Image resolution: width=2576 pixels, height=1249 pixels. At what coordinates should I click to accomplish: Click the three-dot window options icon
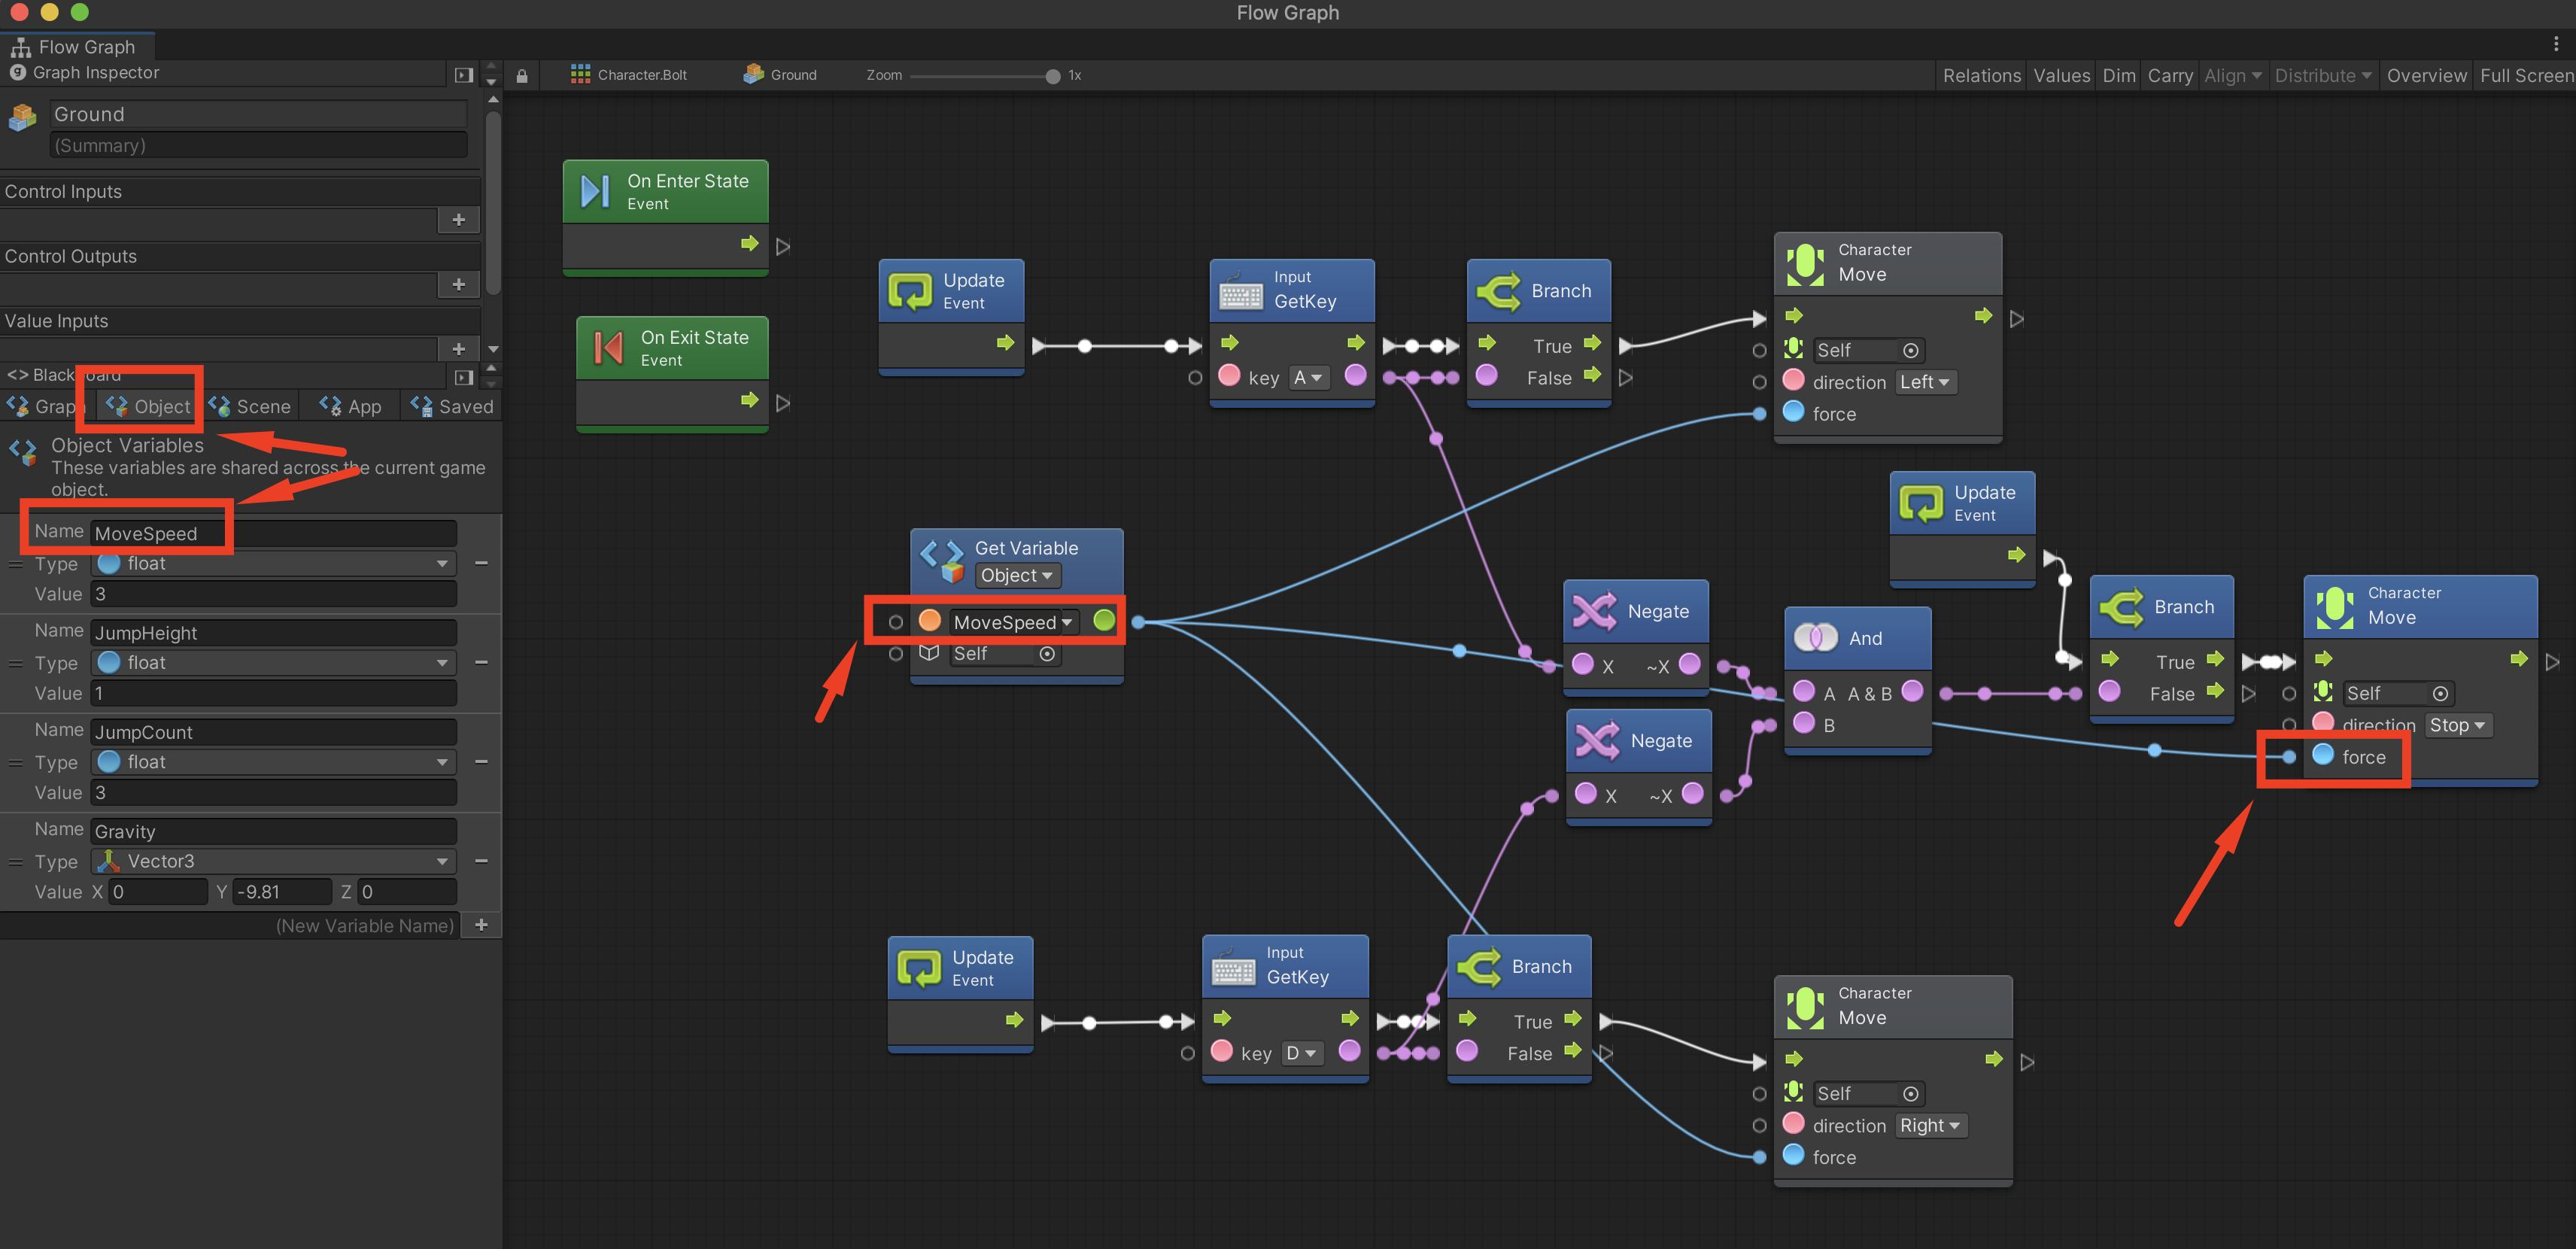2556,43
